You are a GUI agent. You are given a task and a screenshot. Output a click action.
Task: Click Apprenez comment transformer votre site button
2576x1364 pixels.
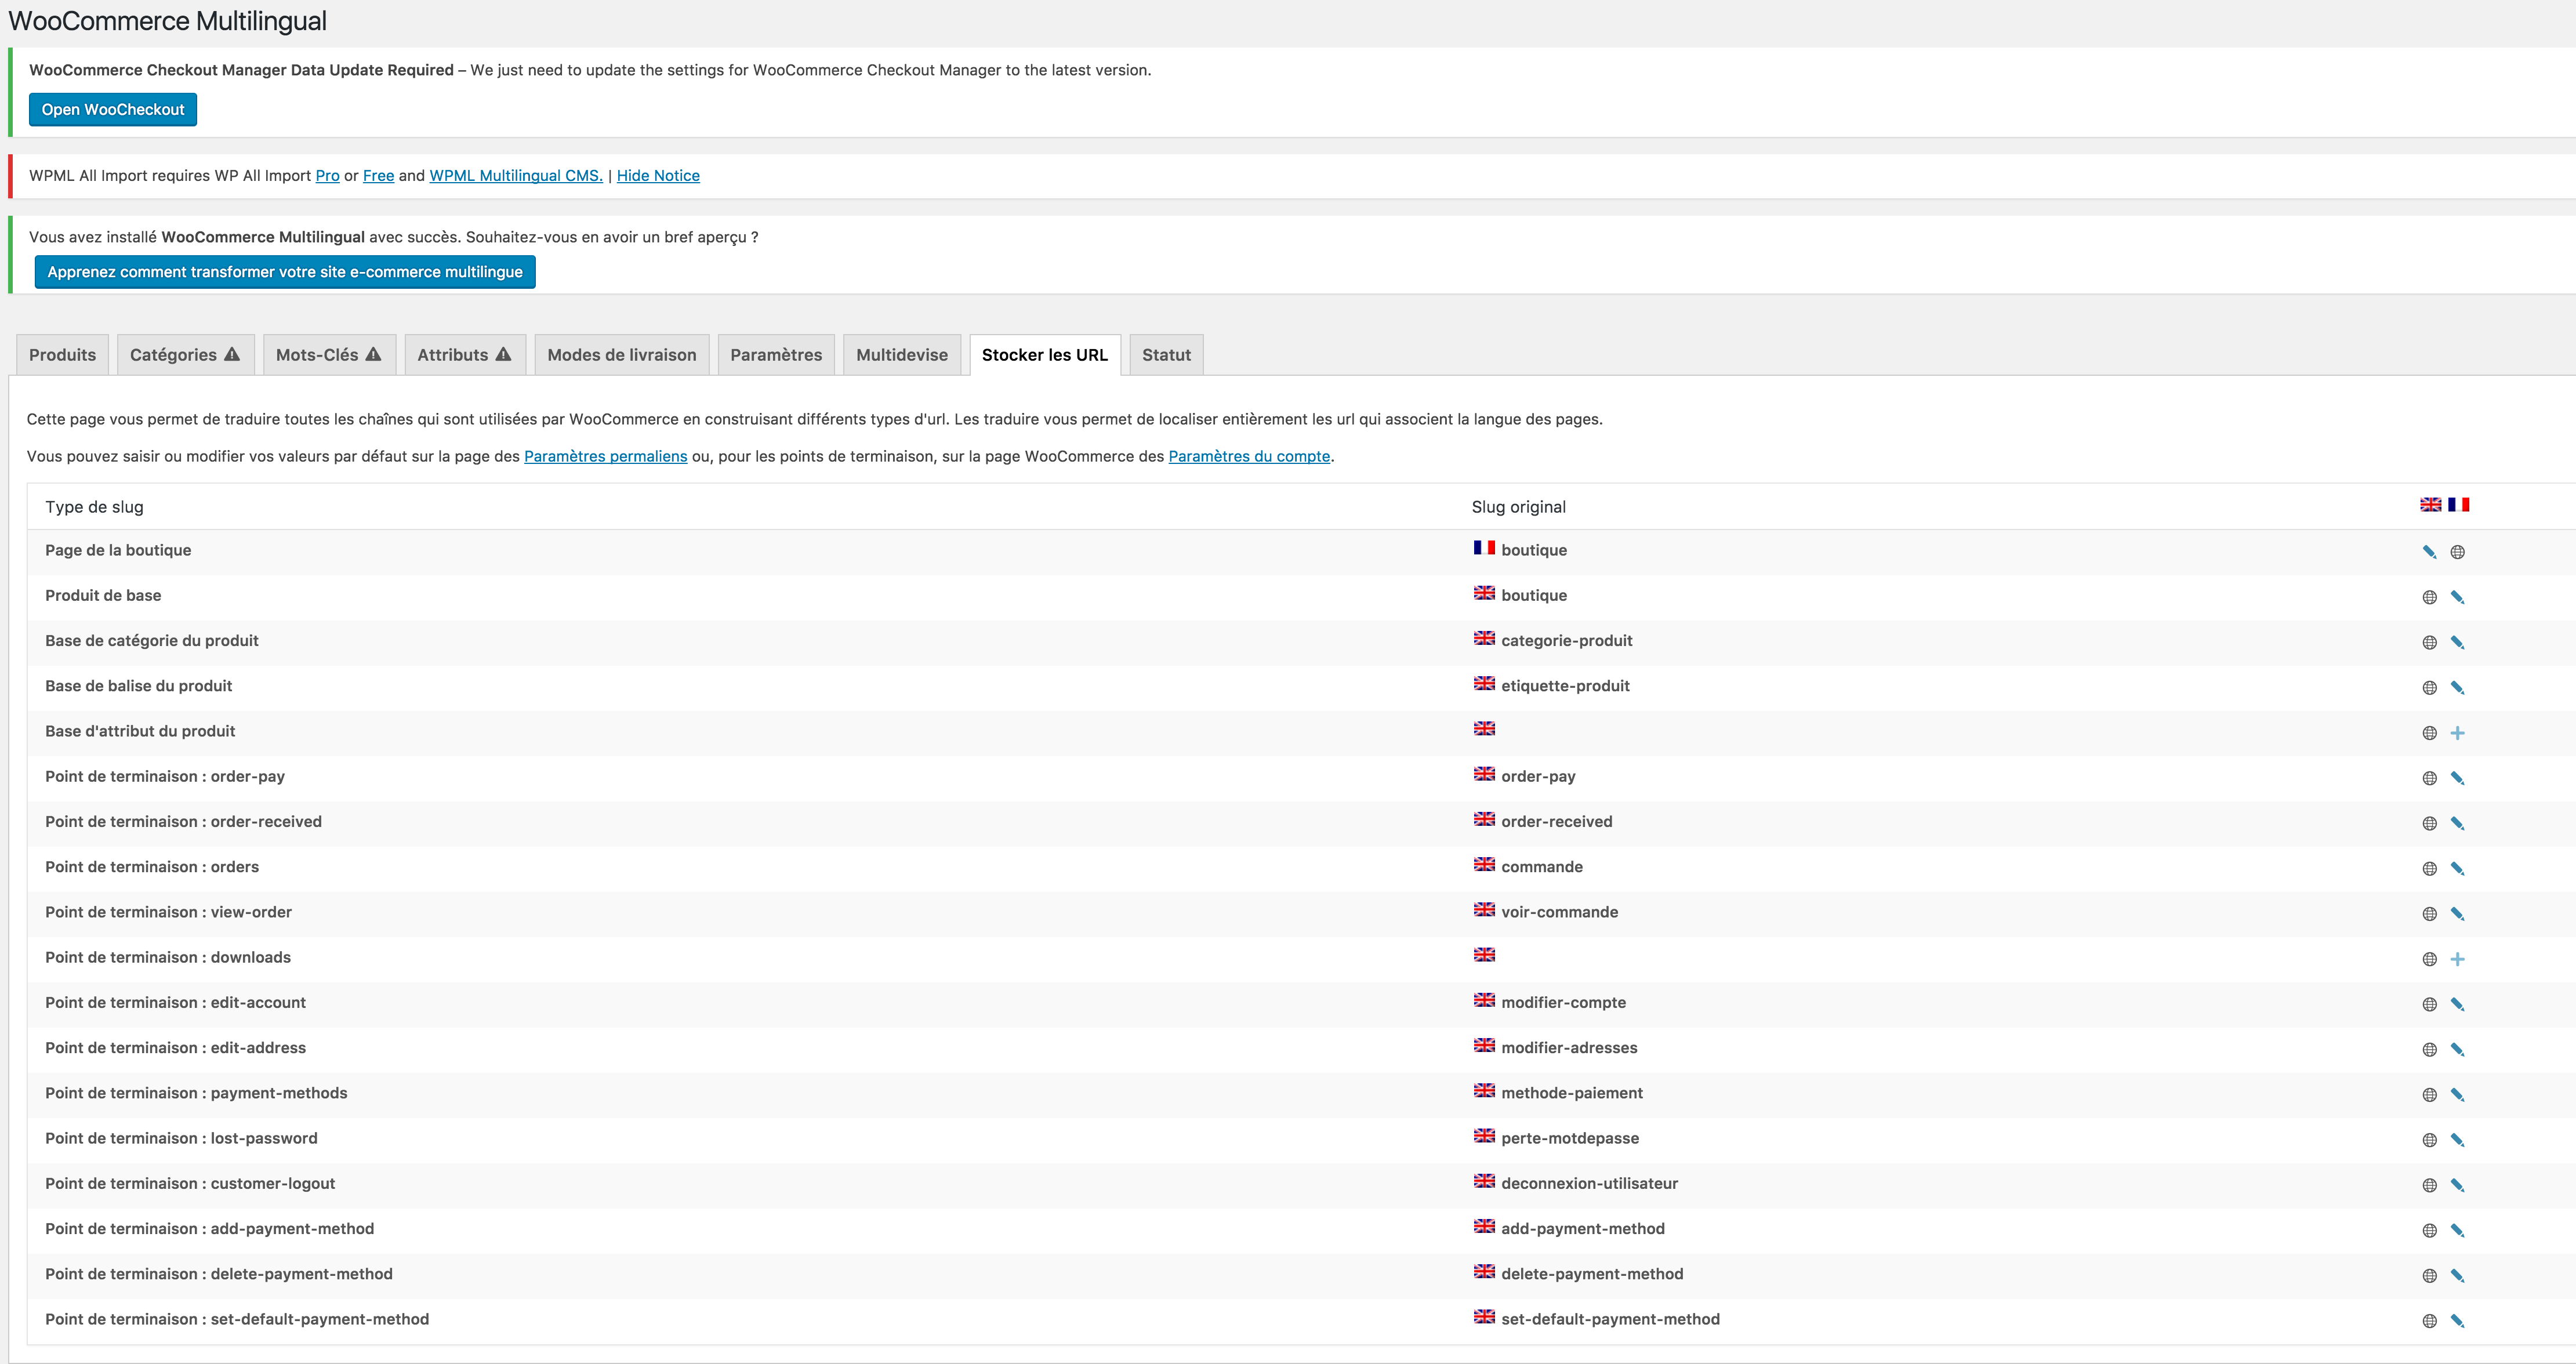pos(285,272)
